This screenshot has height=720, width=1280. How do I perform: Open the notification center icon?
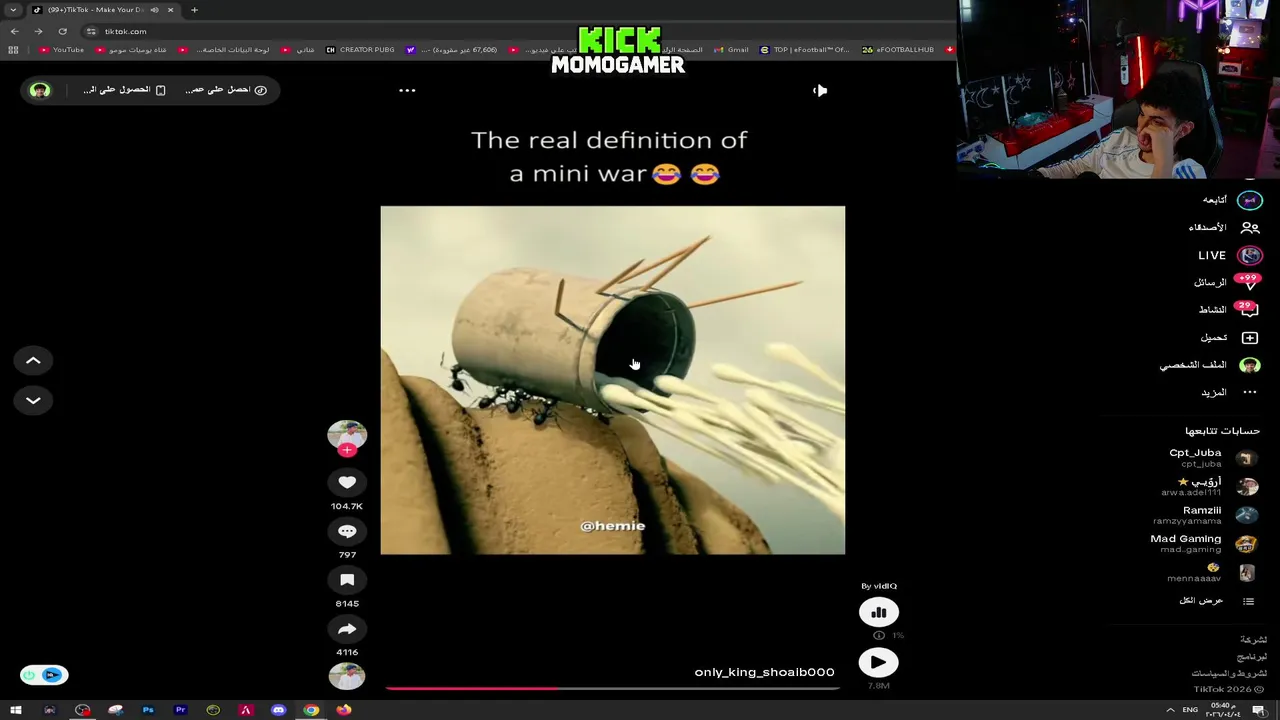(1259, 710)
